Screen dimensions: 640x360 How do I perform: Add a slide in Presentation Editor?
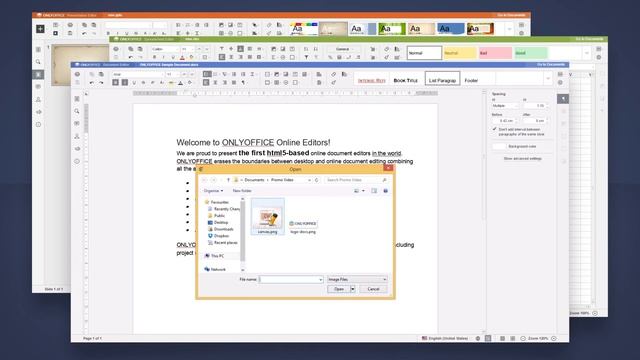pyautogui.click(x=40, y=29)
